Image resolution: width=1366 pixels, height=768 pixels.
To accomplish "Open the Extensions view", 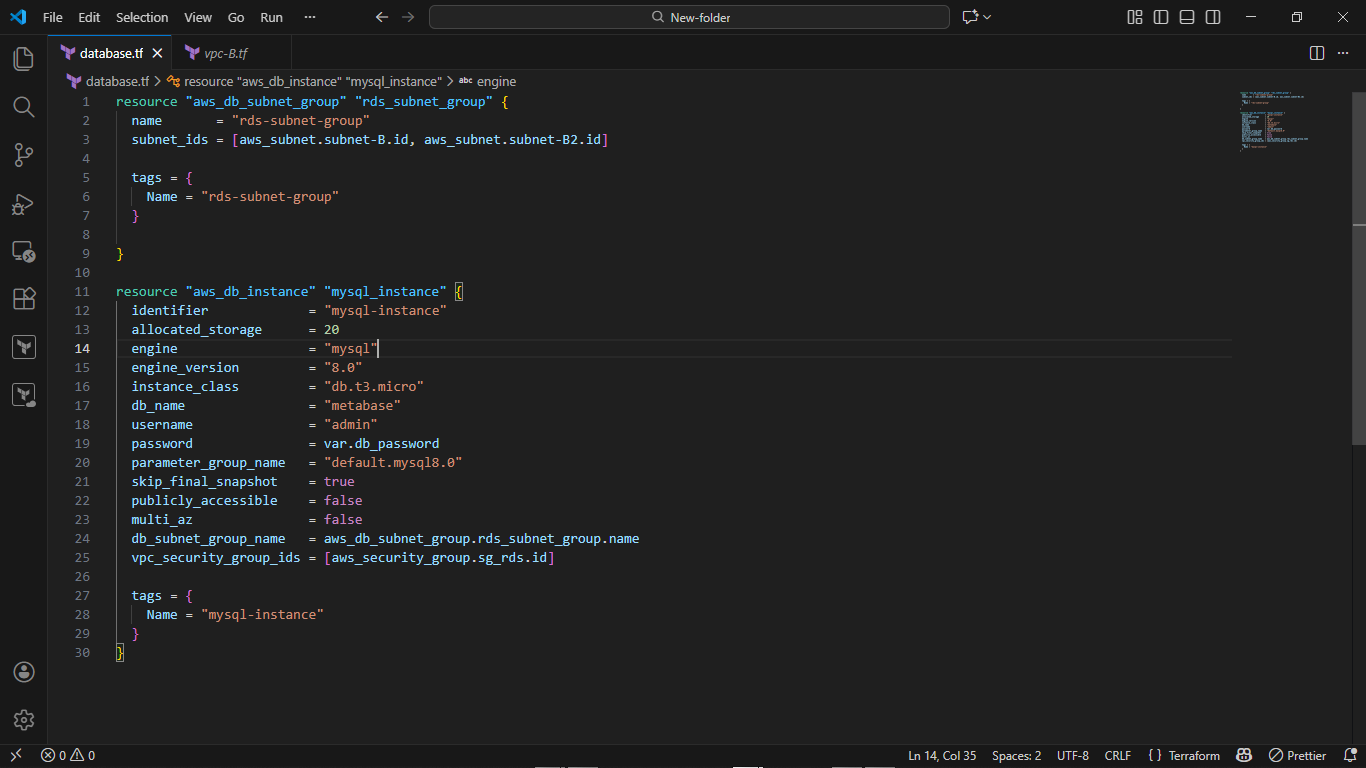I will click(23, 299).
